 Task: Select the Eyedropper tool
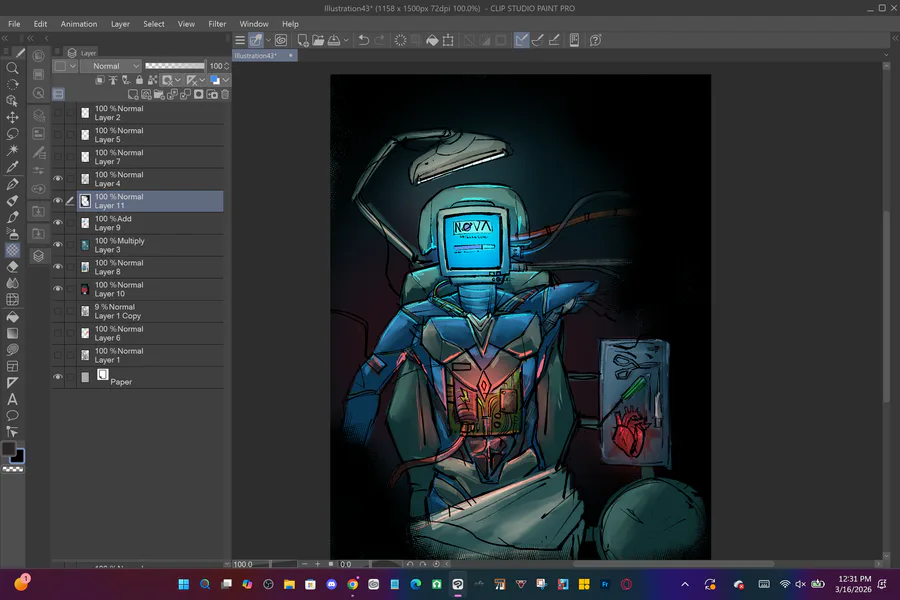click(x=12, y=166)
